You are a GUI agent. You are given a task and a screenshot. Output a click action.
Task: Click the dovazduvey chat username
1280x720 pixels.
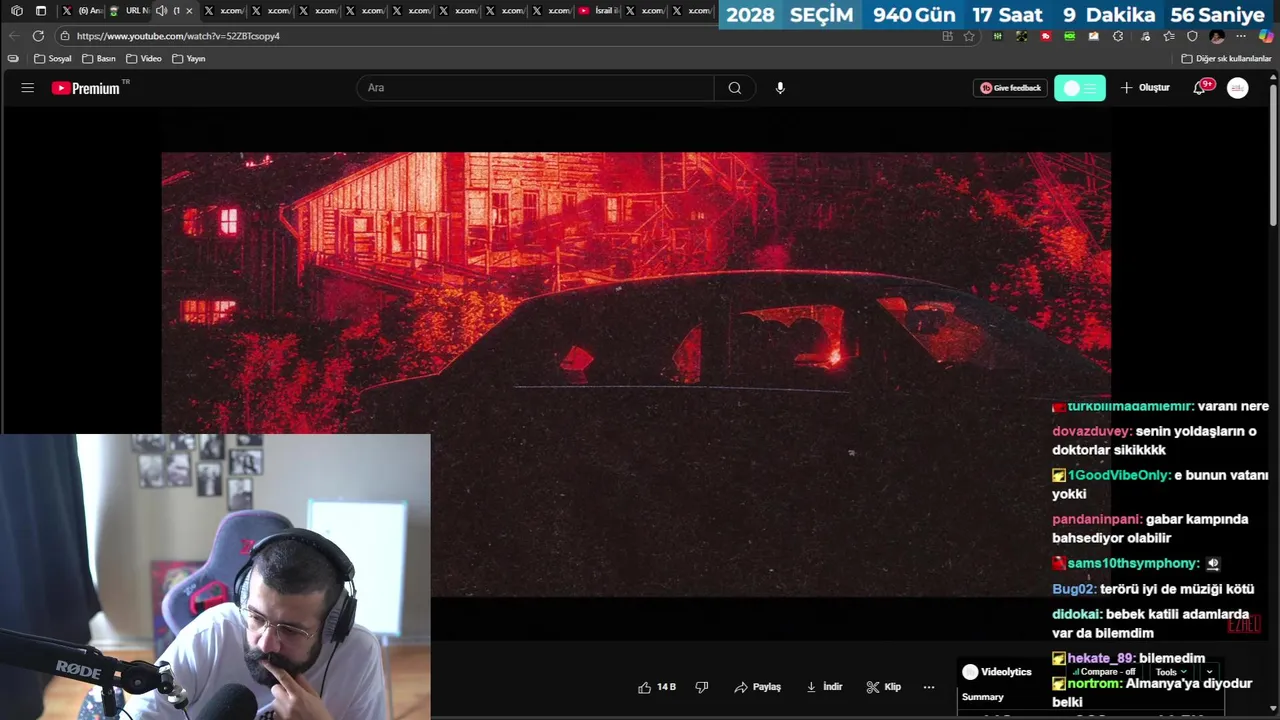(1092, 431)
